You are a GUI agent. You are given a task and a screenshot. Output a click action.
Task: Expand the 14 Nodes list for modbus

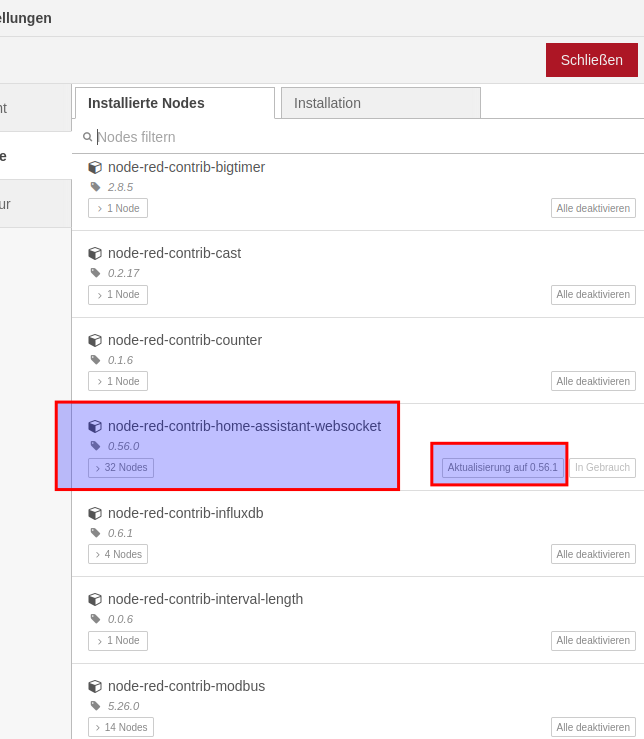click(x=121, y=727)
